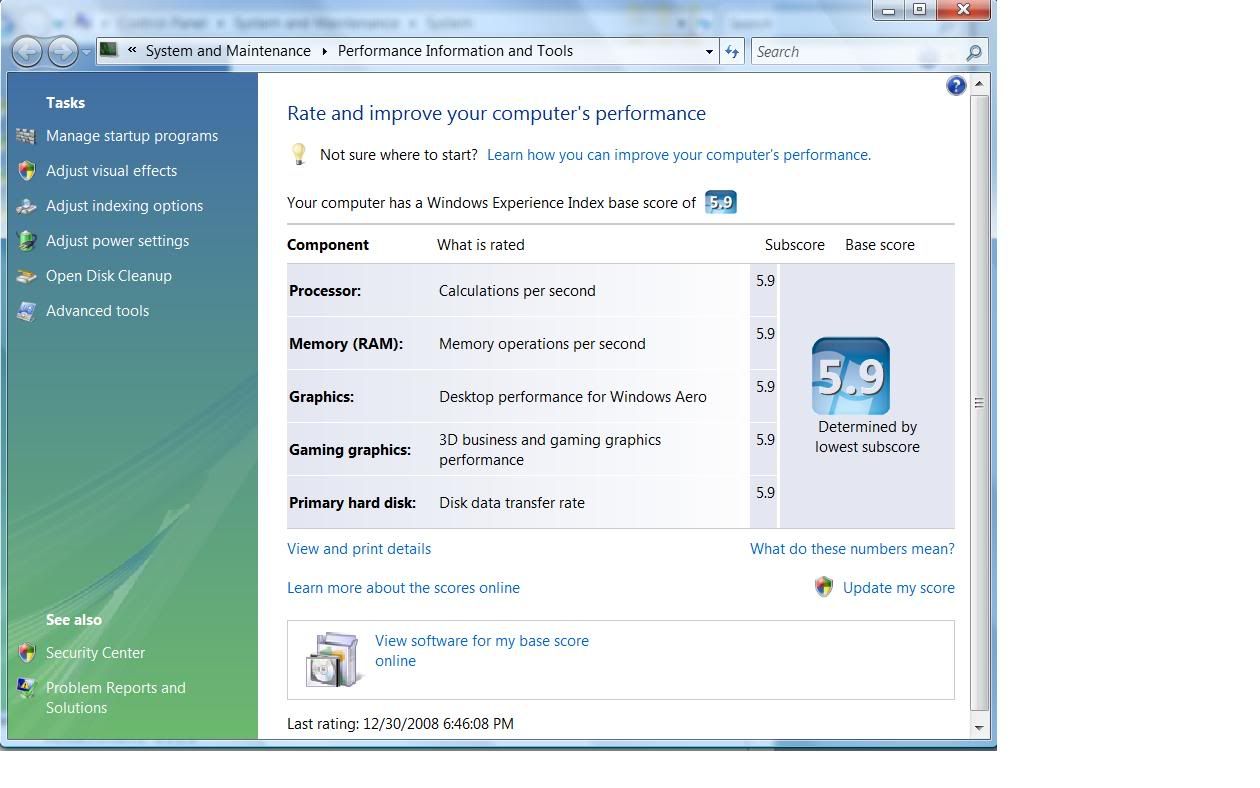
Task: Click the scrollbar down arrow
Action: (980, 728)
